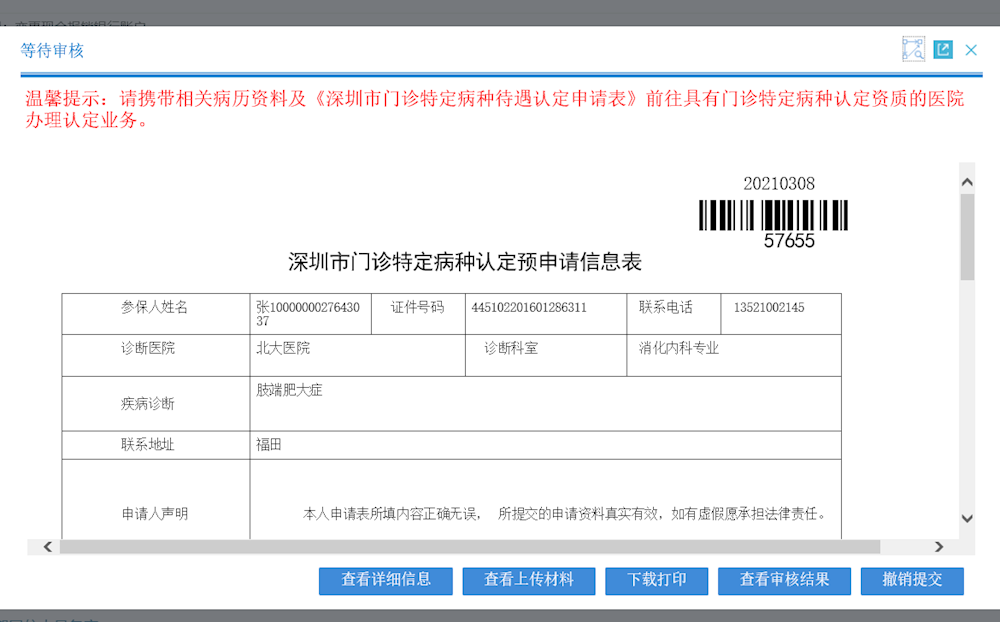Click 查看详细信息 button
This screenshot has height=622, width=1000.
point(386,580)
